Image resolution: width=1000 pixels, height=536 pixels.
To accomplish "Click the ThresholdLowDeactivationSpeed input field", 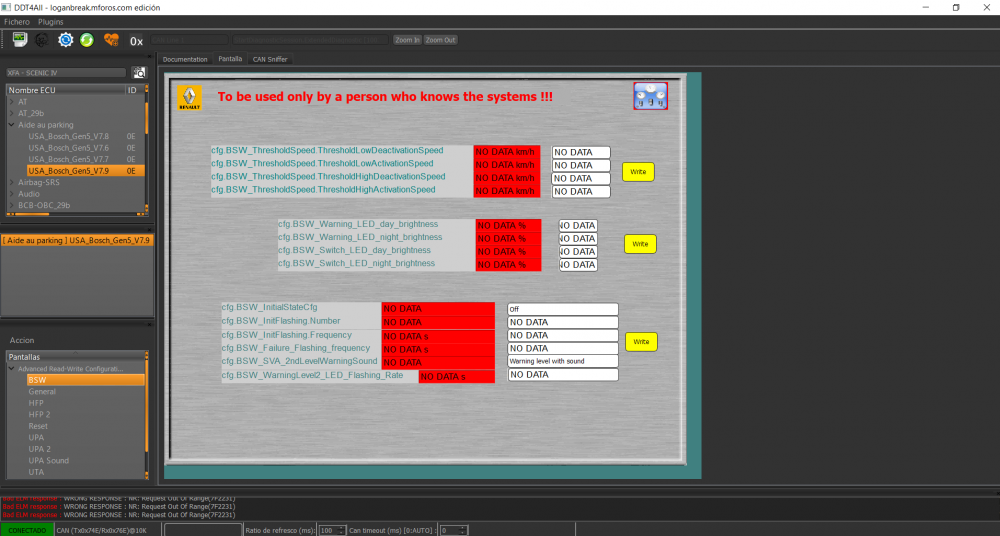I will click(x=581, y=153).
